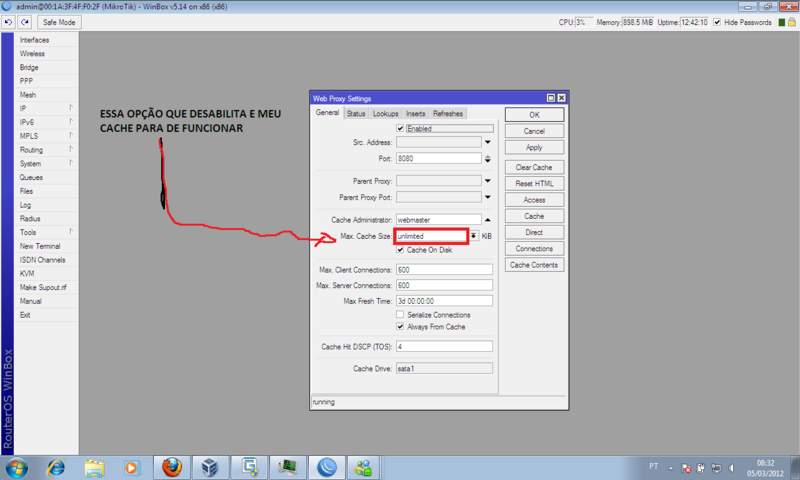Open VirtualBox taskbar icon
The width and height of the screenshot is (800, 480).
tap(210, 468)
